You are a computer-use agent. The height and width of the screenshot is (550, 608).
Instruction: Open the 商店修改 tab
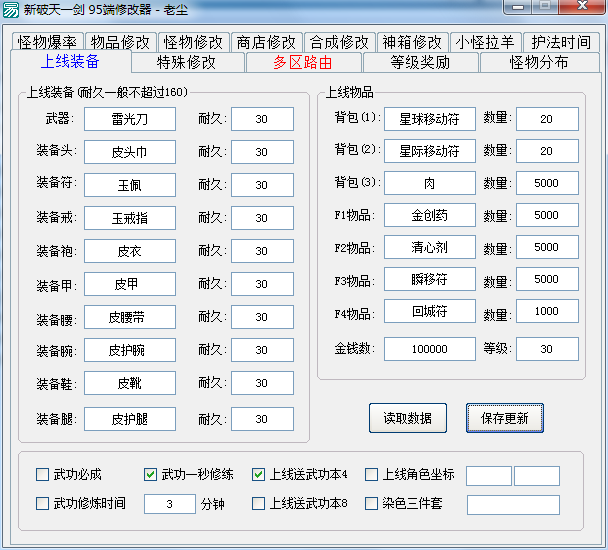coord(266,43)
